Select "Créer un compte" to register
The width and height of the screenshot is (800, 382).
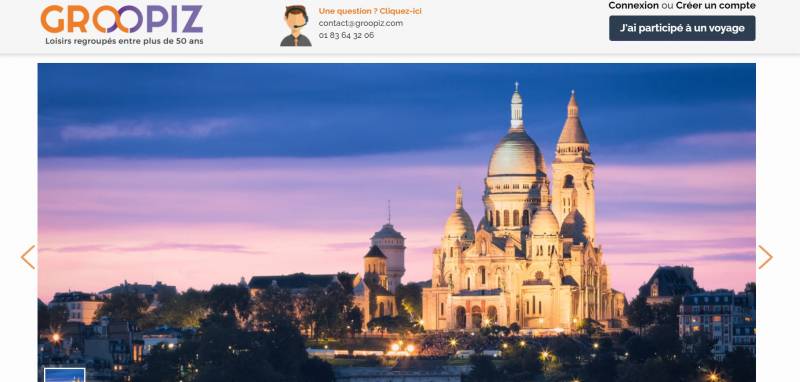[x=716, y=6]
